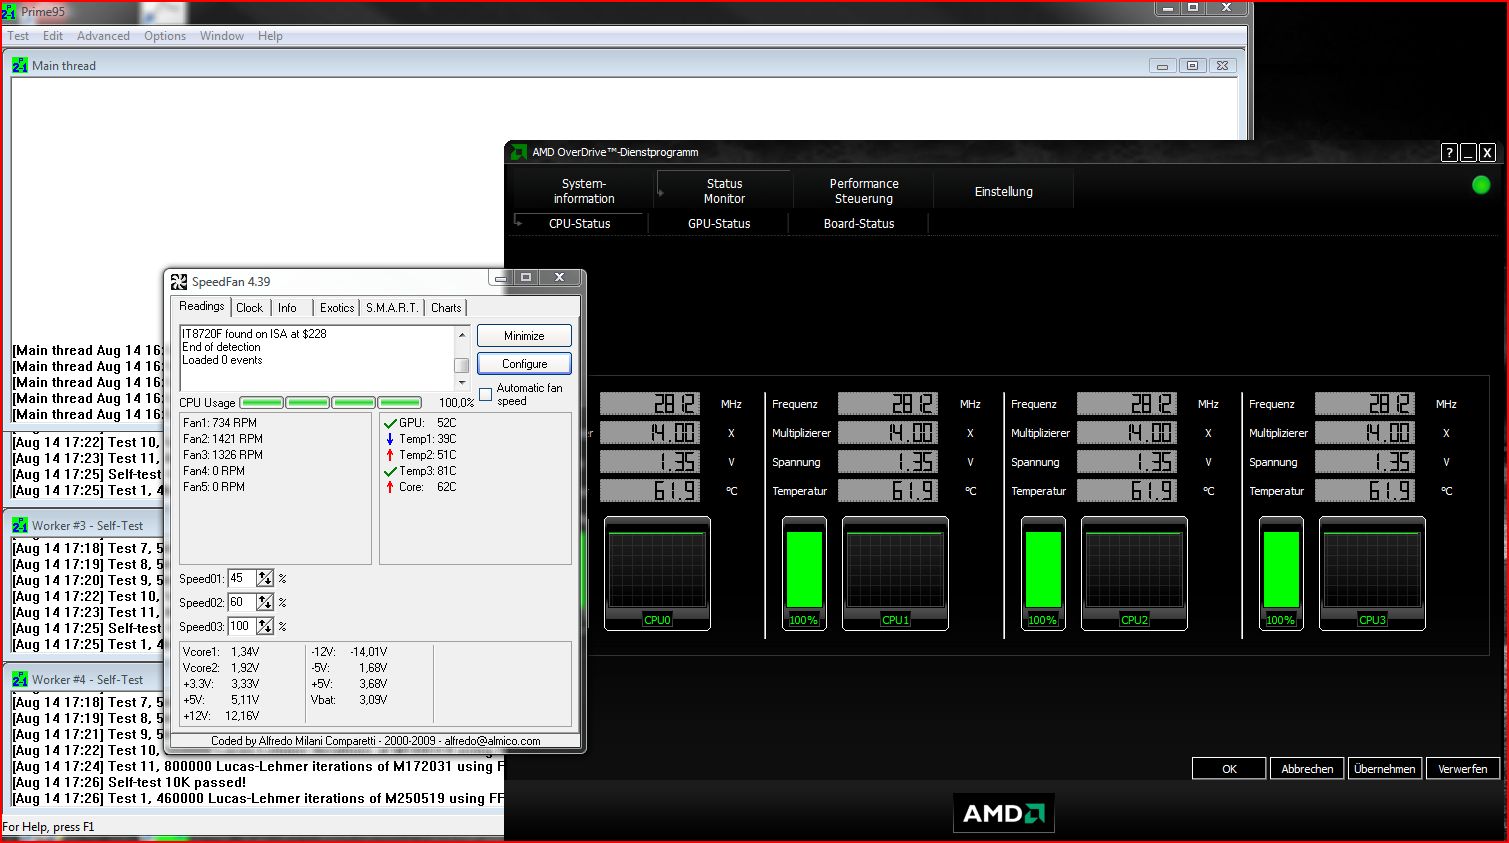Open the Test menu in Prime95
1509x843 pixels.
pyautogui.click(x=18, y=36)
